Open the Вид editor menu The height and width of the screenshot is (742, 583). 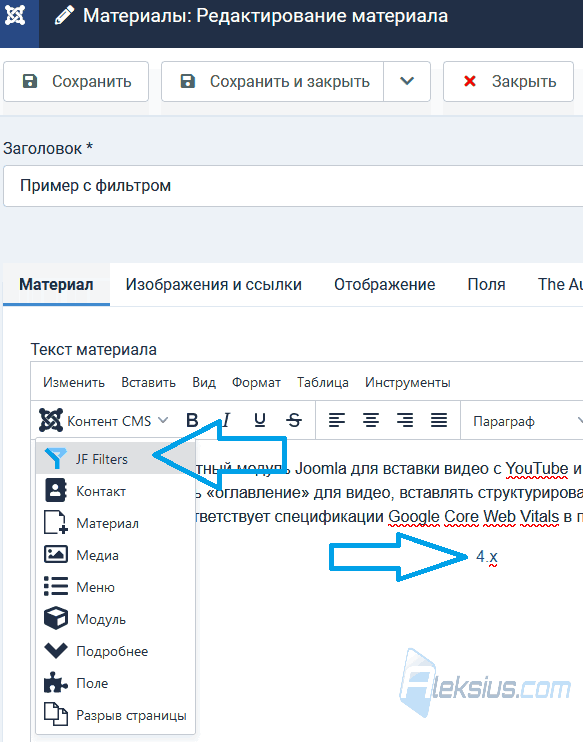(x=204, y=382)
